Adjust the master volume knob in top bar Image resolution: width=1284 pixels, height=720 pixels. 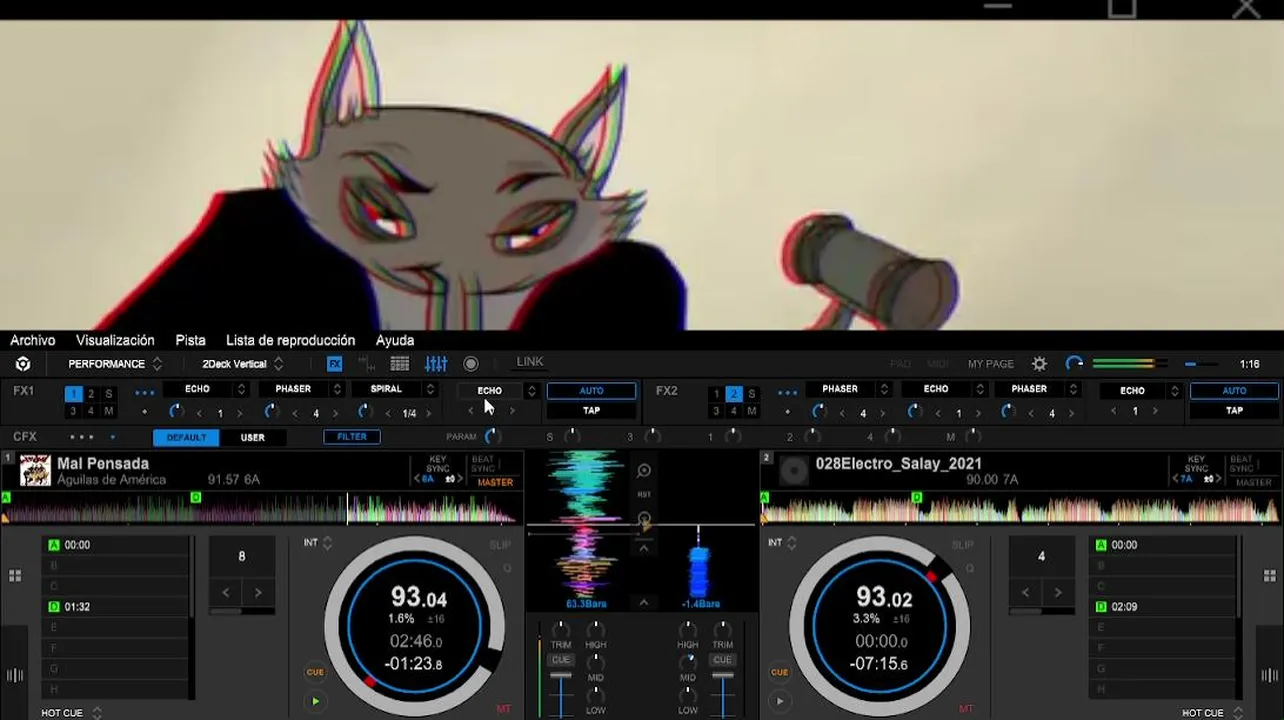(1074, 364)
